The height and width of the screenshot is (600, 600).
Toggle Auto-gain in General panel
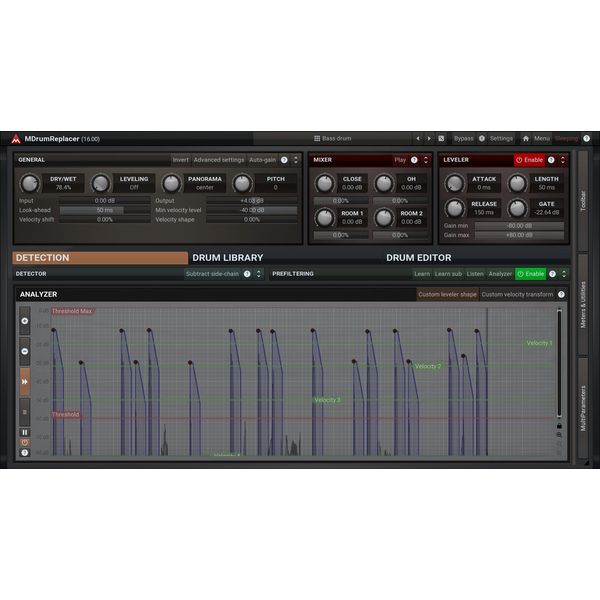(x=262, y=160)
